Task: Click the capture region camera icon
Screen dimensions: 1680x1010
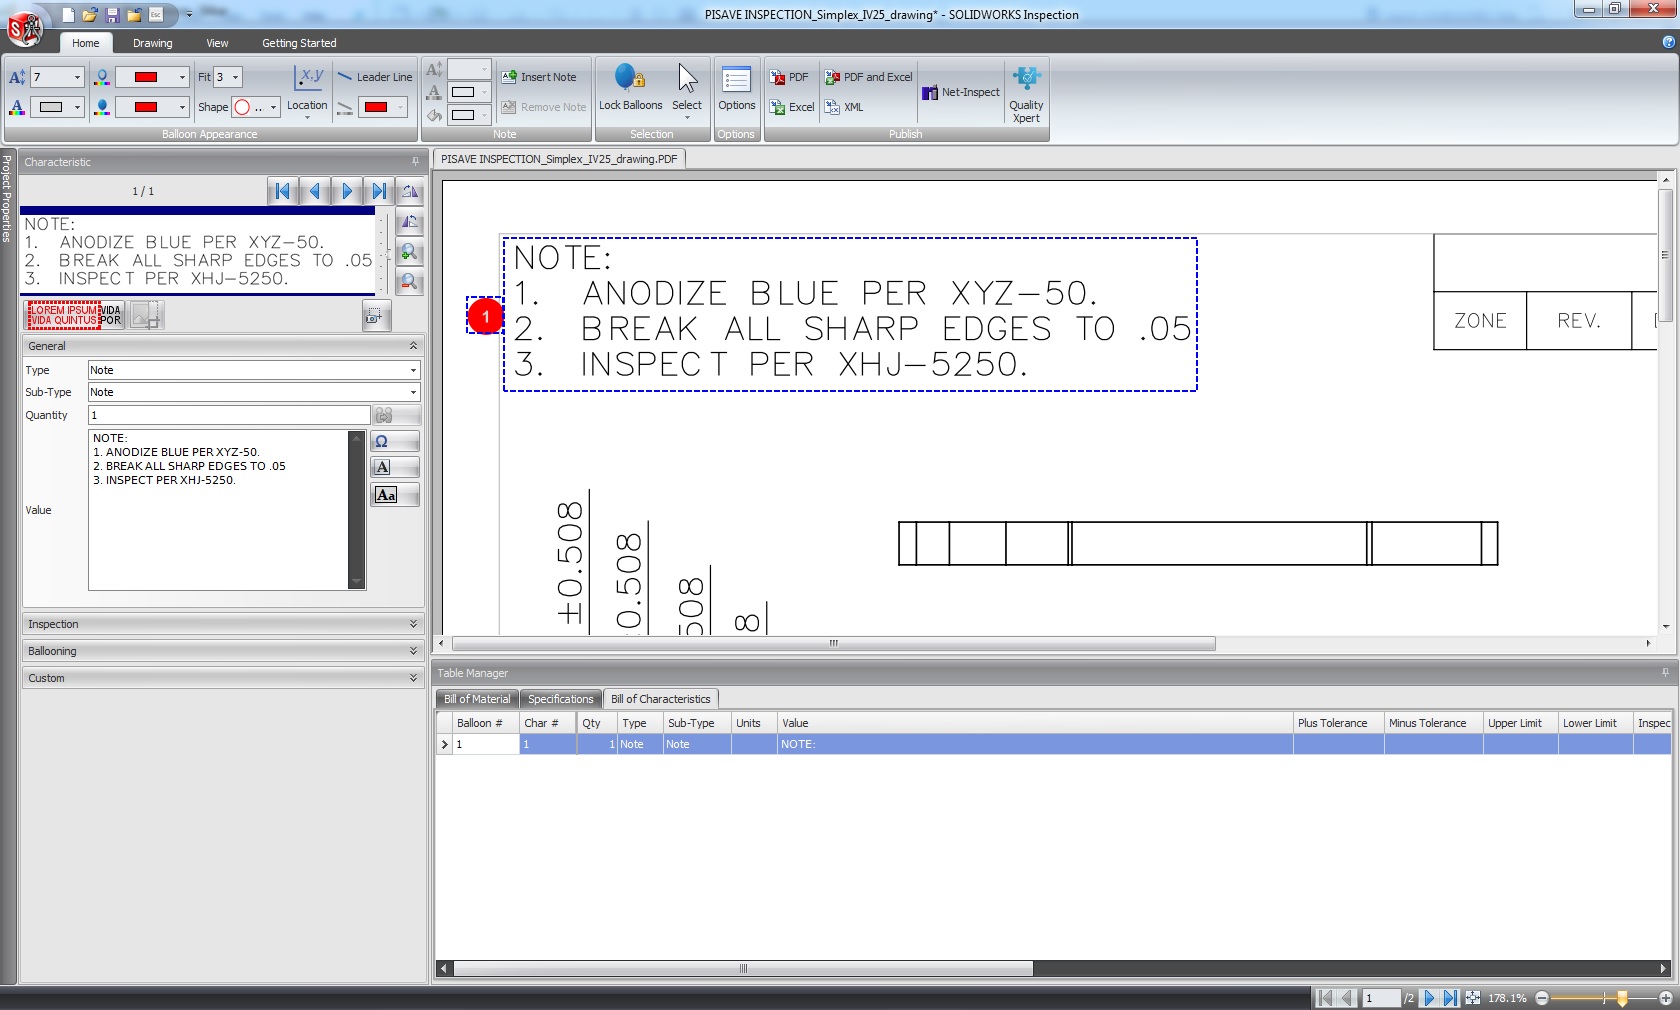Action: coord(375,316)
